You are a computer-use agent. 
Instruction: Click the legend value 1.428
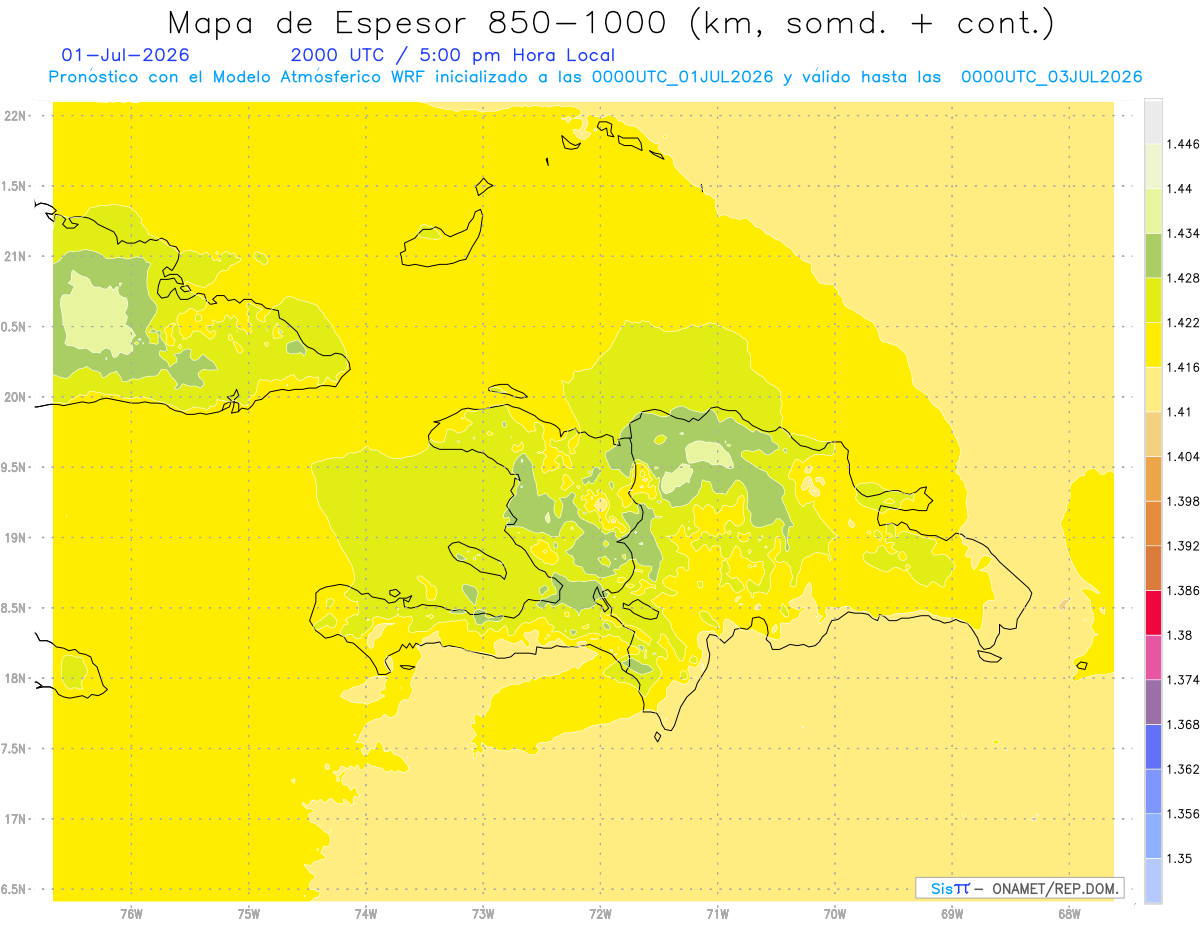pyautogui.click(x=1183, y=278)
